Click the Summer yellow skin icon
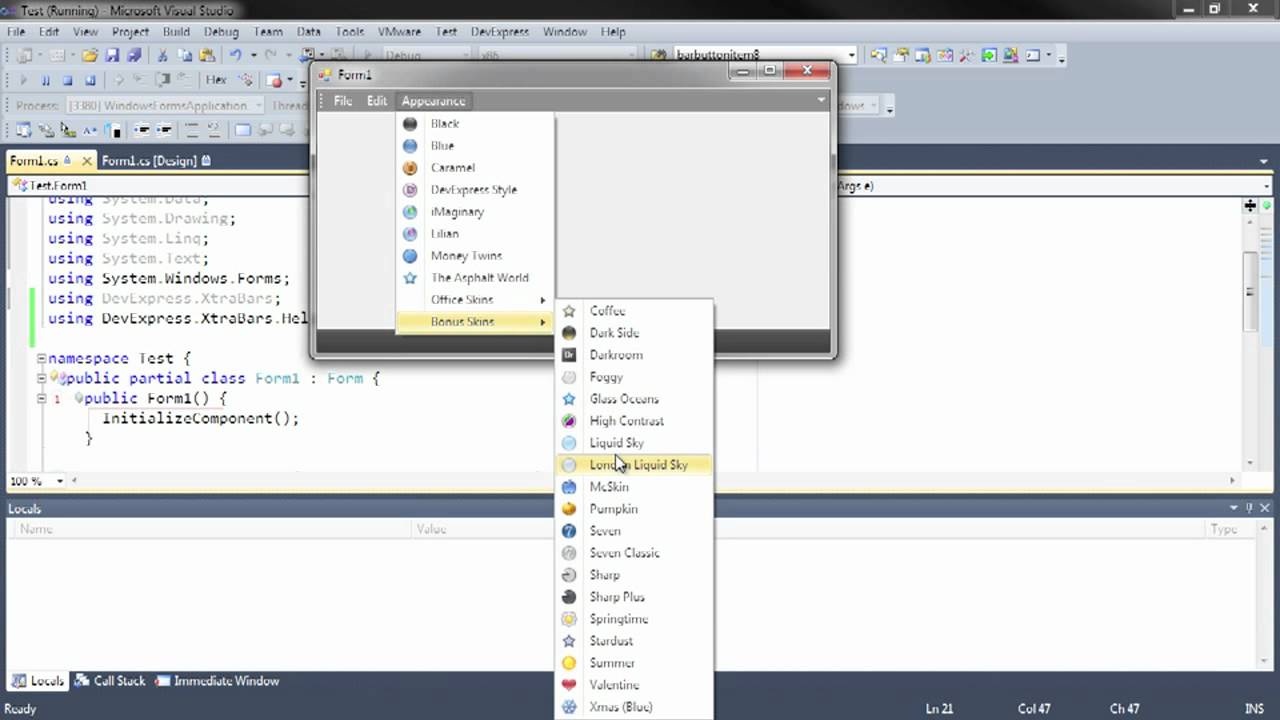Viewport: 1280px width, 720px height. coord(569,663)
